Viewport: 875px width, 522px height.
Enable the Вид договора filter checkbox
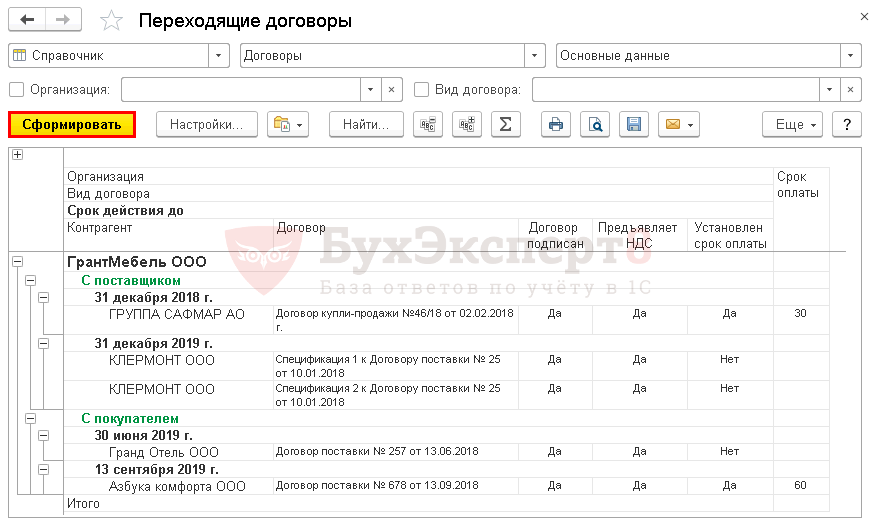tap(421, 89)
